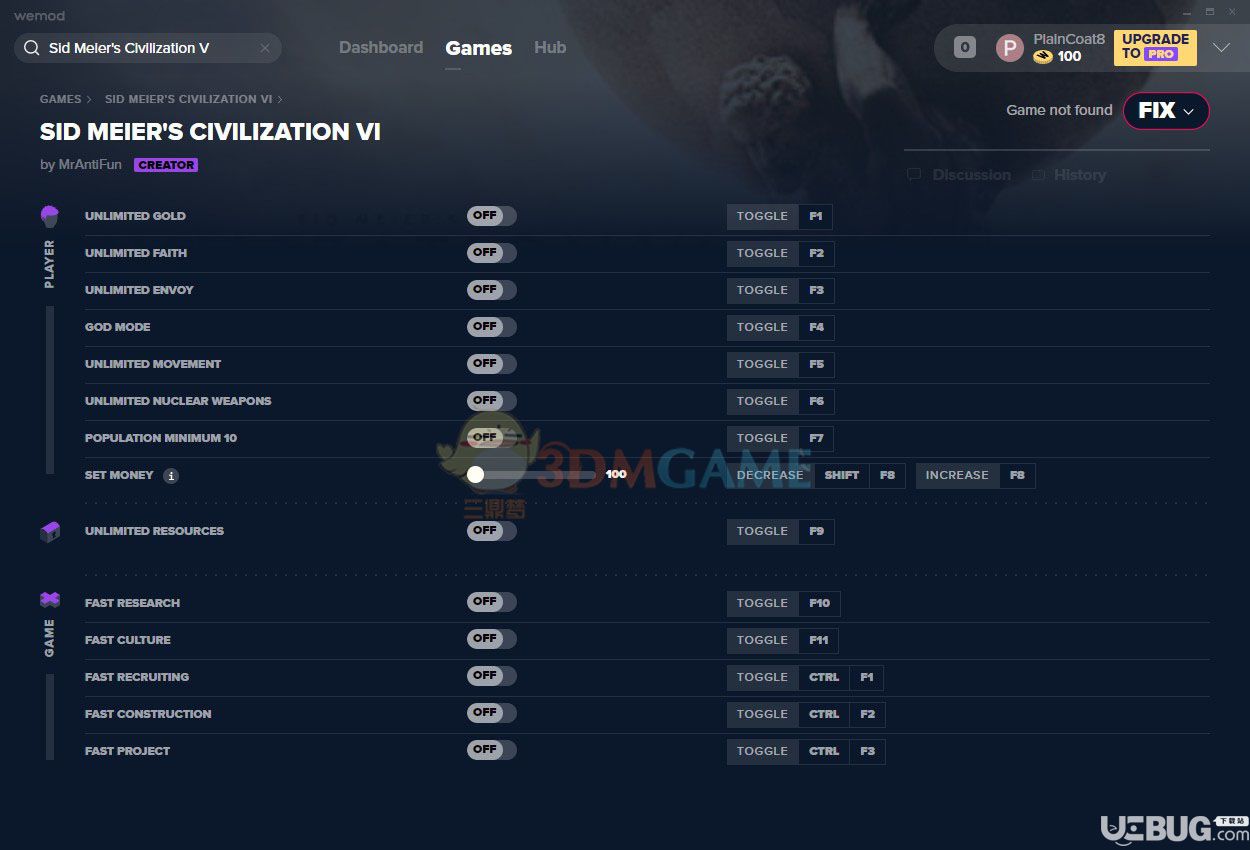Click the Game category icon
Screen dimensions: 1250x850
pyautogui.click(x=49, y=600)
